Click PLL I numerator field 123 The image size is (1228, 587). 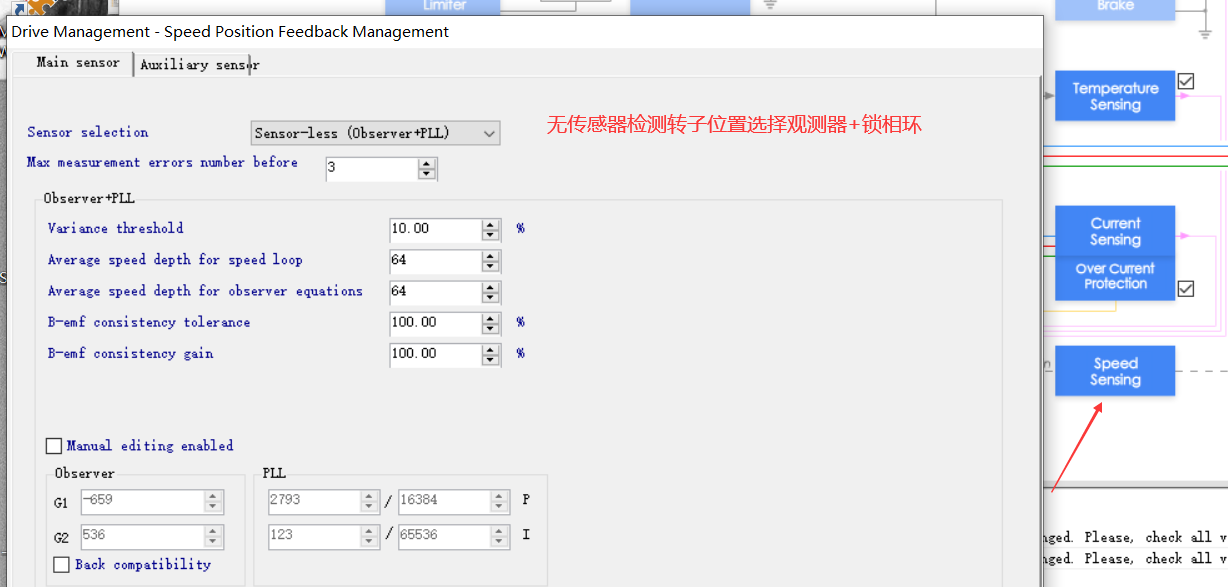(x=314, y=536)
